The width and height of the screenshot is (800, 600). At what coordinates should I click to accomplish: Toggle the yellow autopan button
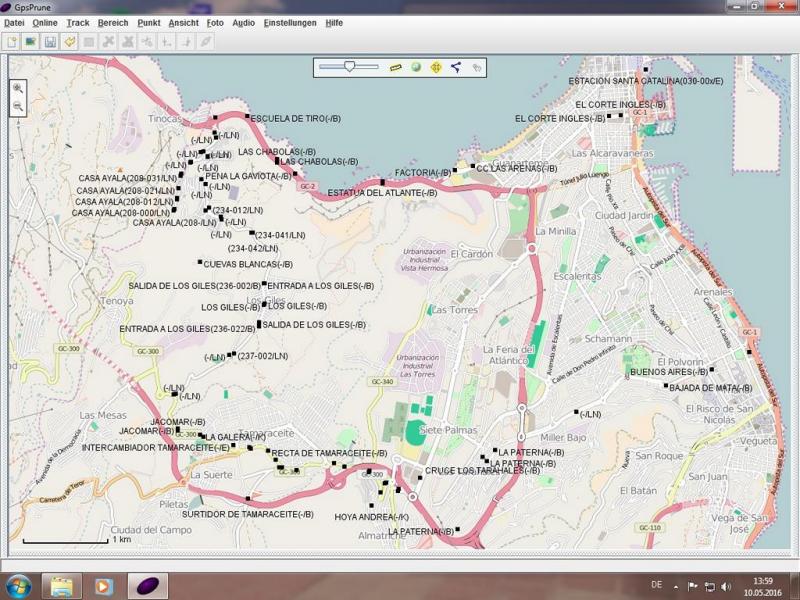click(436, 67)
